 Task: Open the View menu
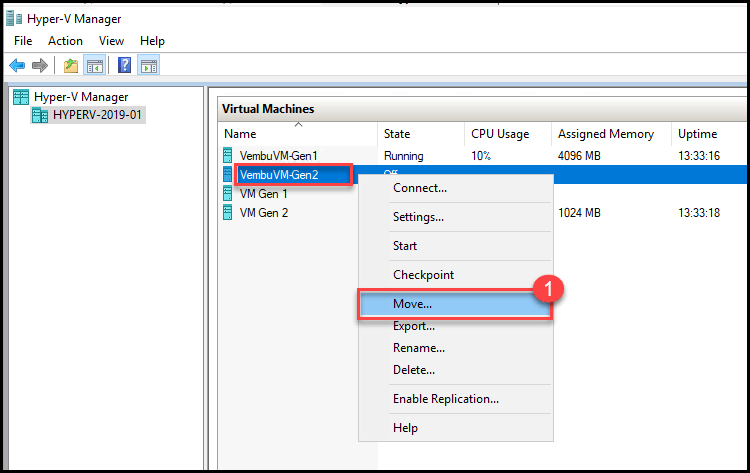(111, 41)
